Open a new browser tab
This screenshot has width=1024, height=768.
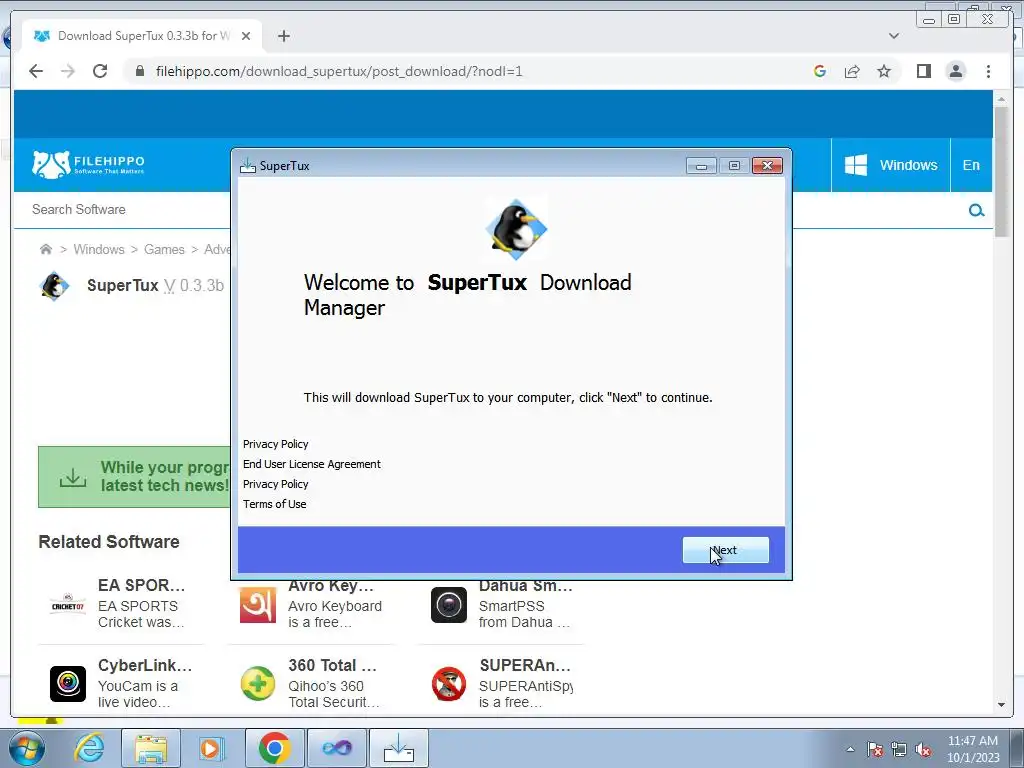click(283, 36)
